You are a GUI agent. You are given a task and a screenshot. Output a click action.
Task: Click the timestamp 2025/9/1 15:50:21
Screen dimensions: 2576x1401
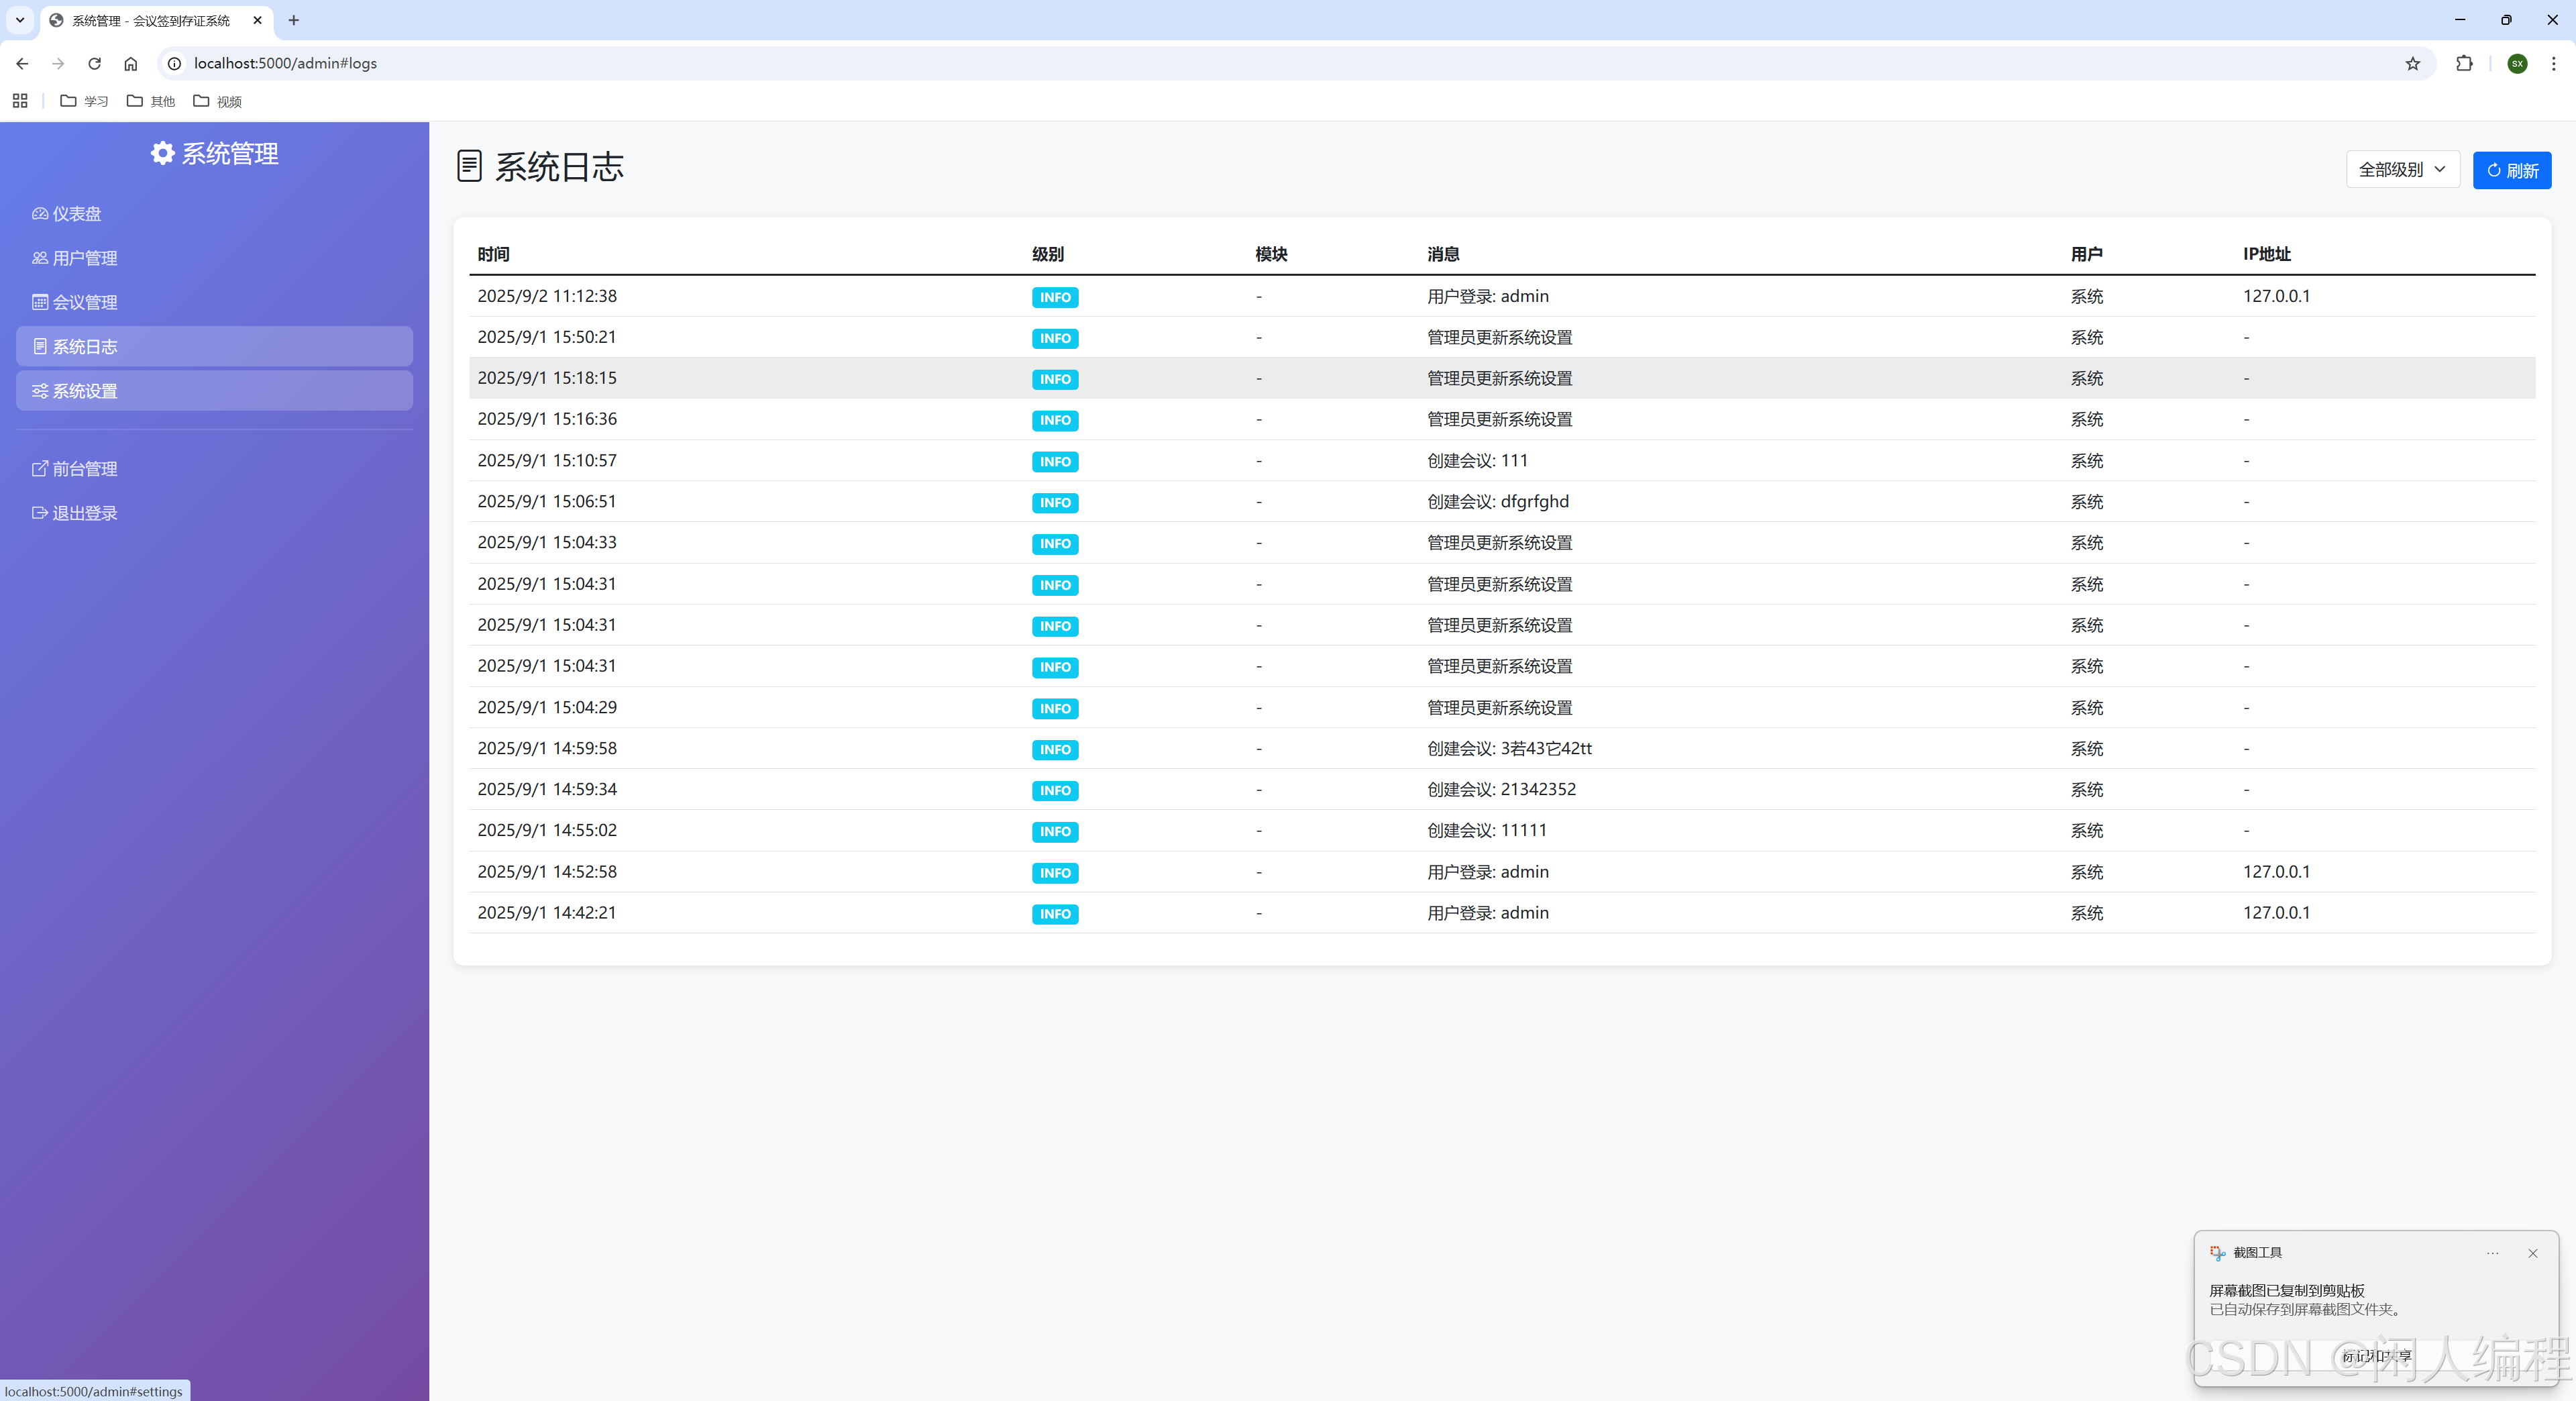[x=547, y=337]
